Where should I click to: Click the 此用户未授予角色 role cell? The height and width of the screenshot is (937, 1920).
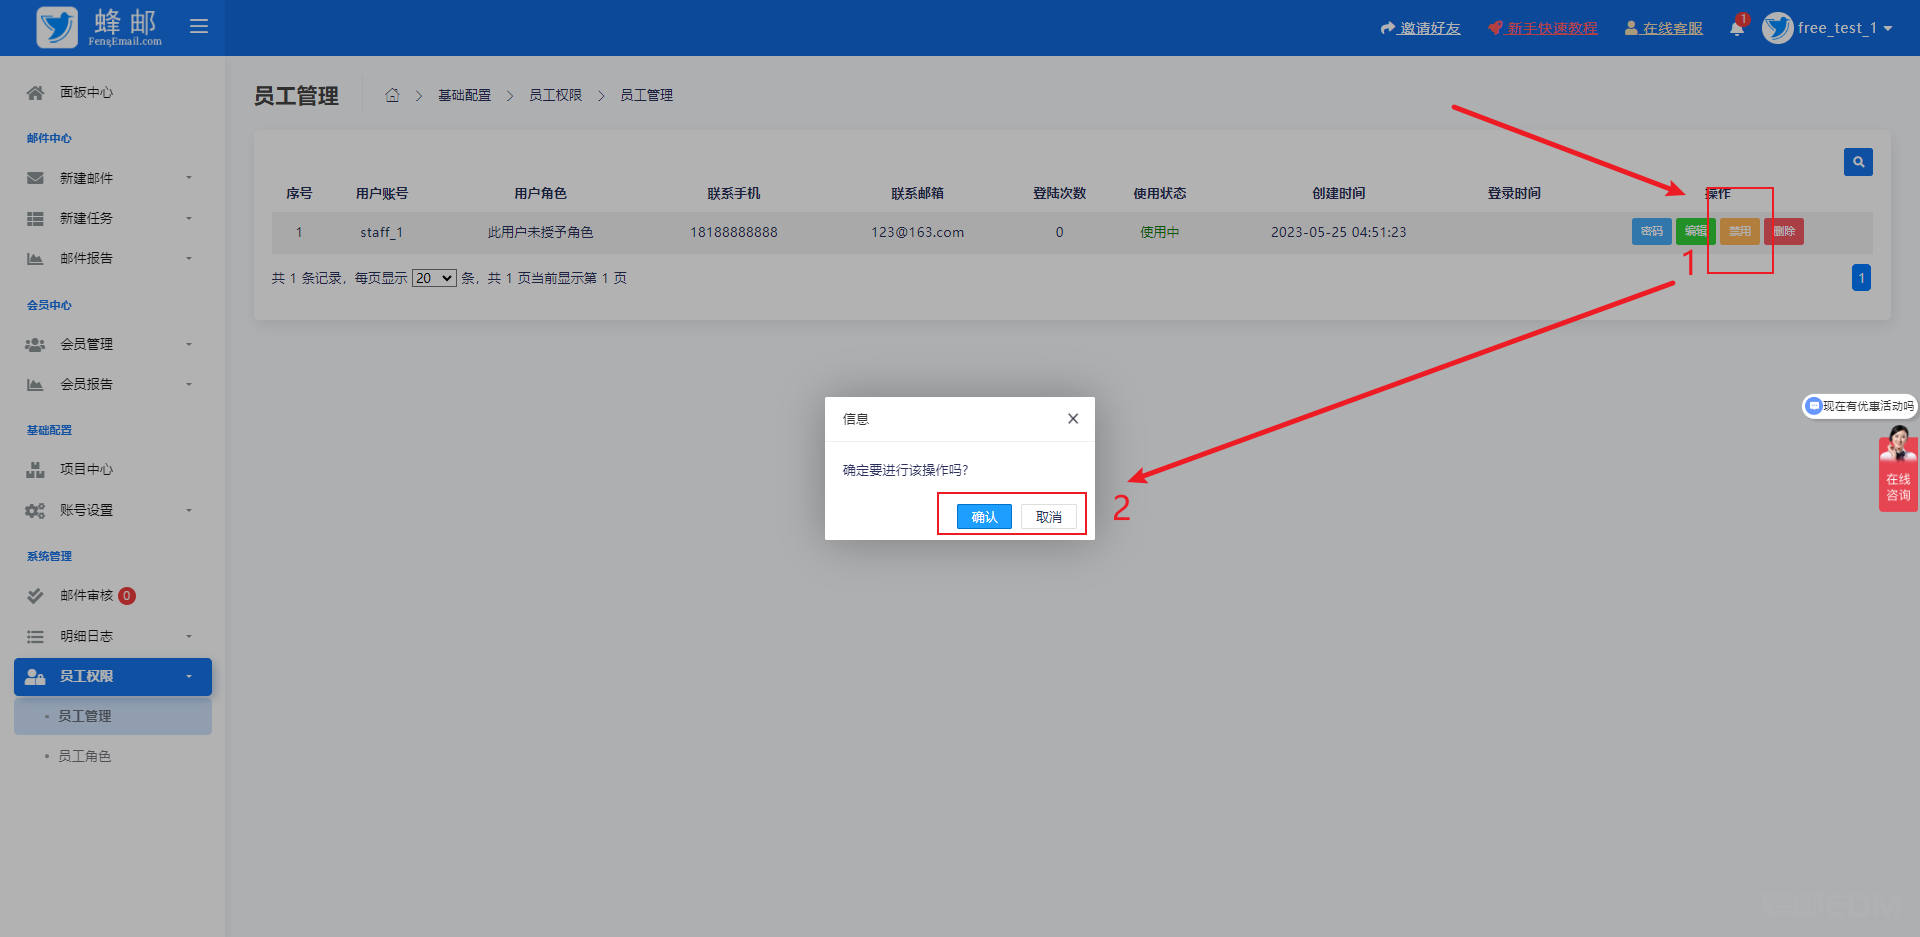tap(540, 232)
